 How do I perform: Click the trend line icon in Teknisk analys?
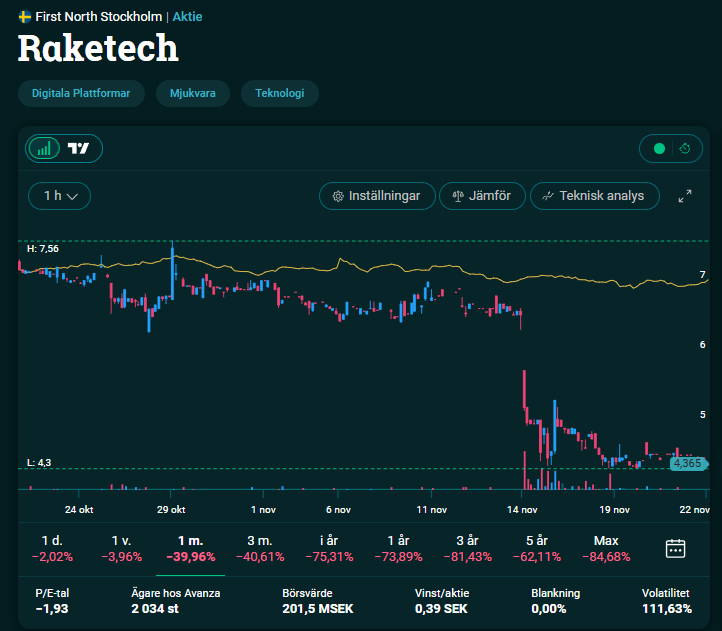(548, 196)
